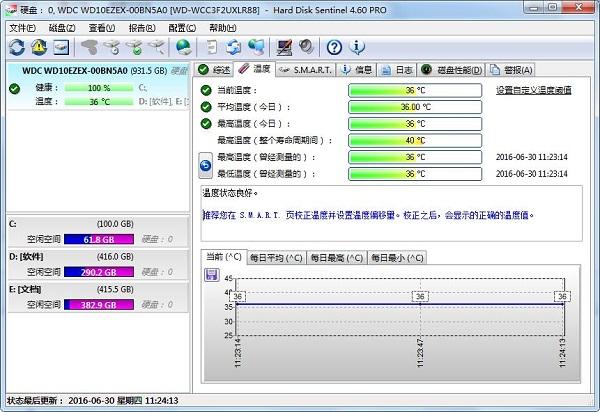The width and height of the screenshot is (600, 412).
Task: Open the 警报(A) alerts tab
Action: (510, 70)
